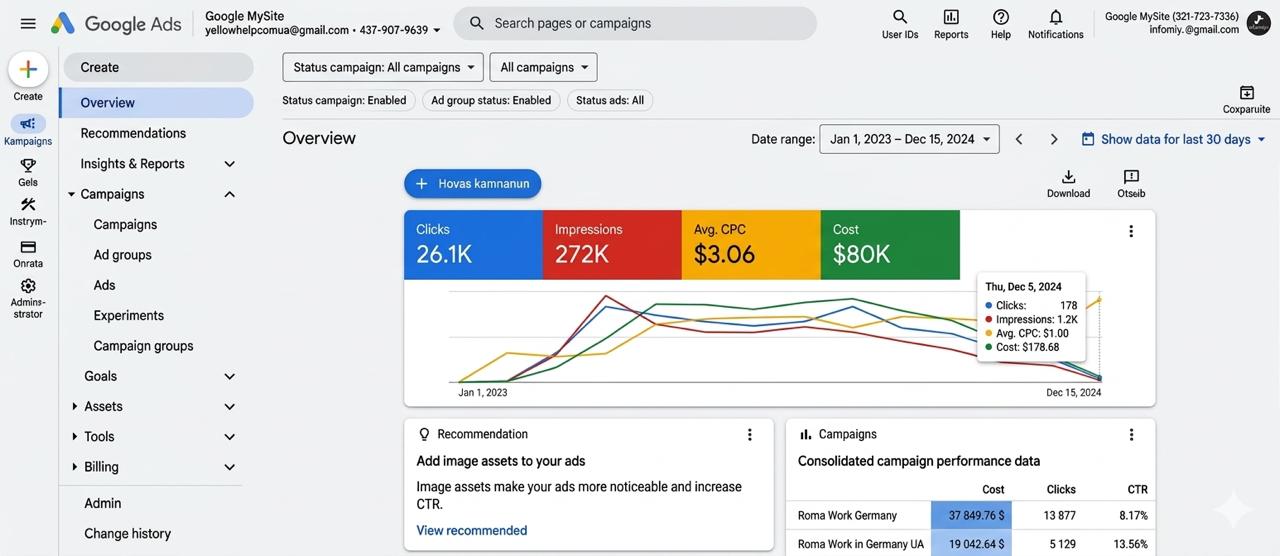This screenshot has width=1280, height=556.
Task: Select the Gels trophy icon
Action: tap(28, 165)
